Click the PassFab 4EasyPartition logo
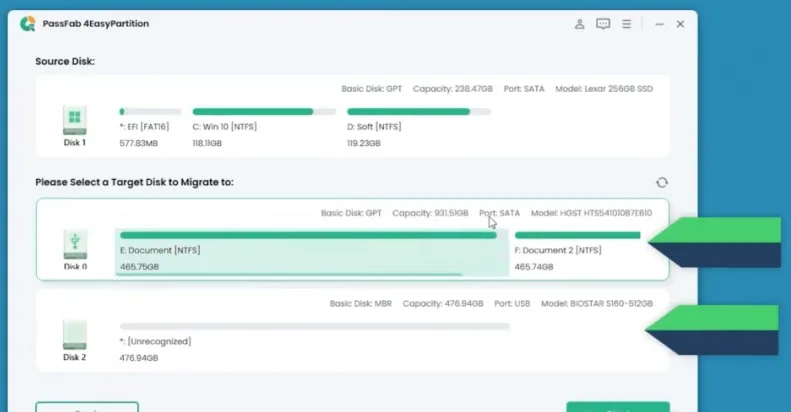 coord(28,24)
